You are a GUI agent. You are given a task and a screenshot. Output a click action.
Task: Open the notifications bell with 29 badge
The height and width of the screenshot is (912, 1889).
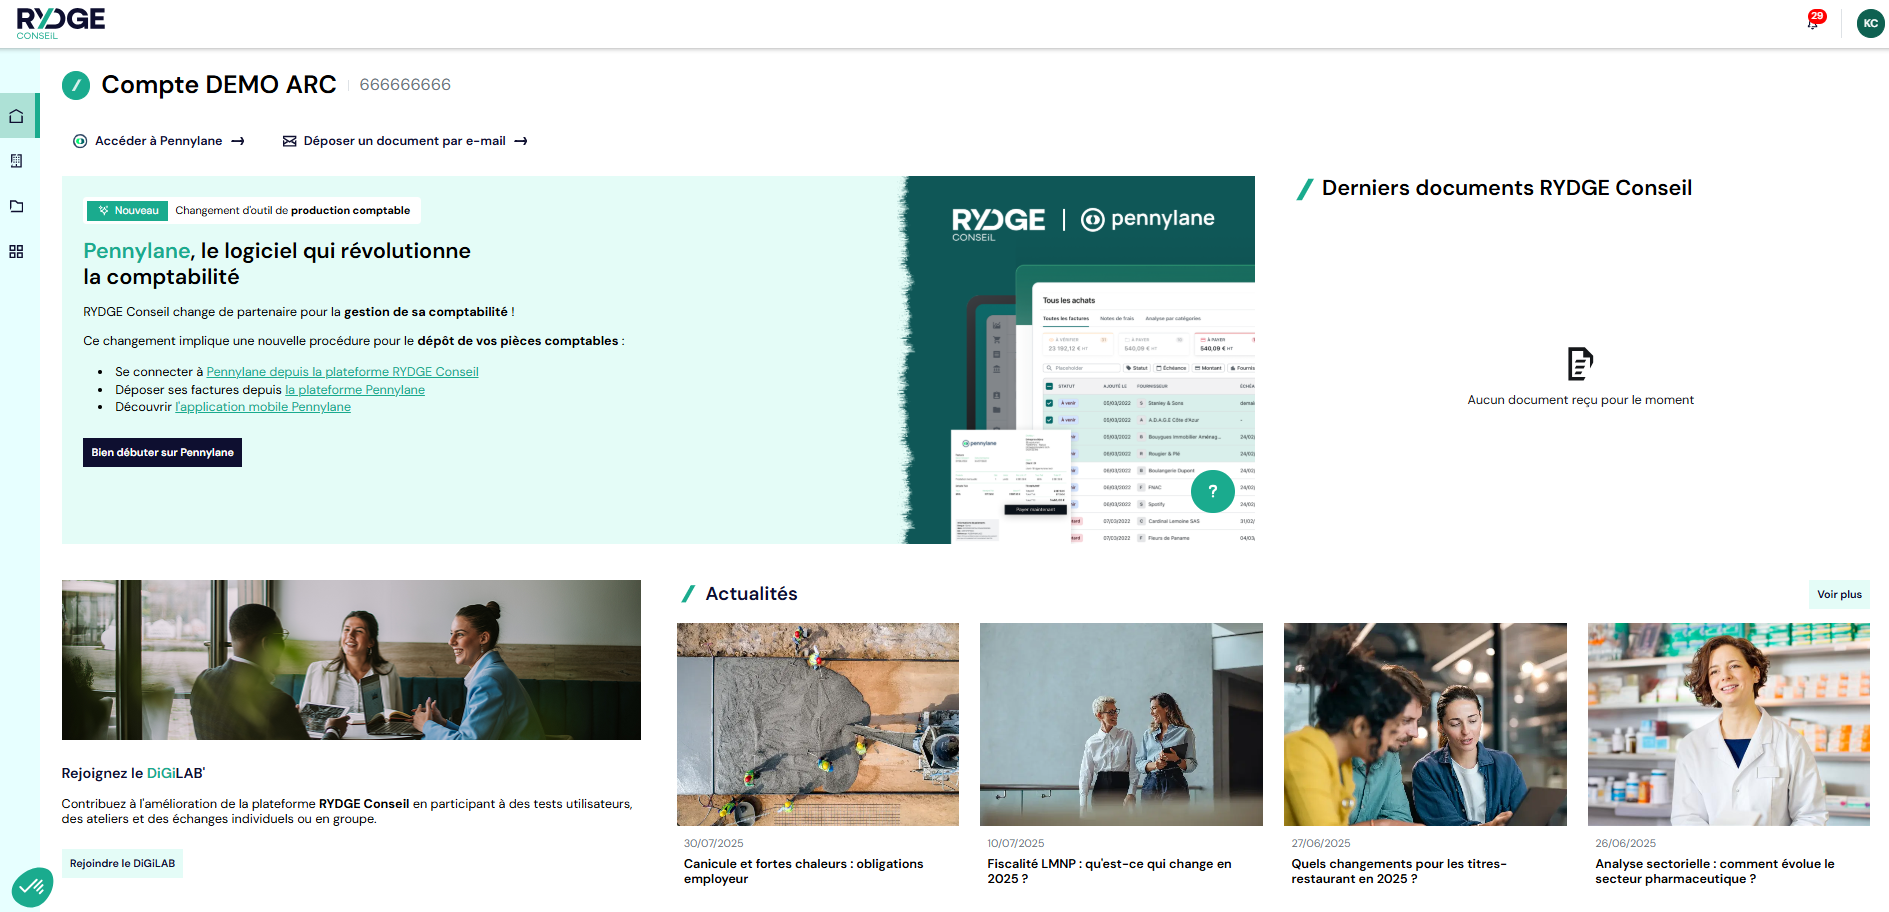coord(1815,21)
